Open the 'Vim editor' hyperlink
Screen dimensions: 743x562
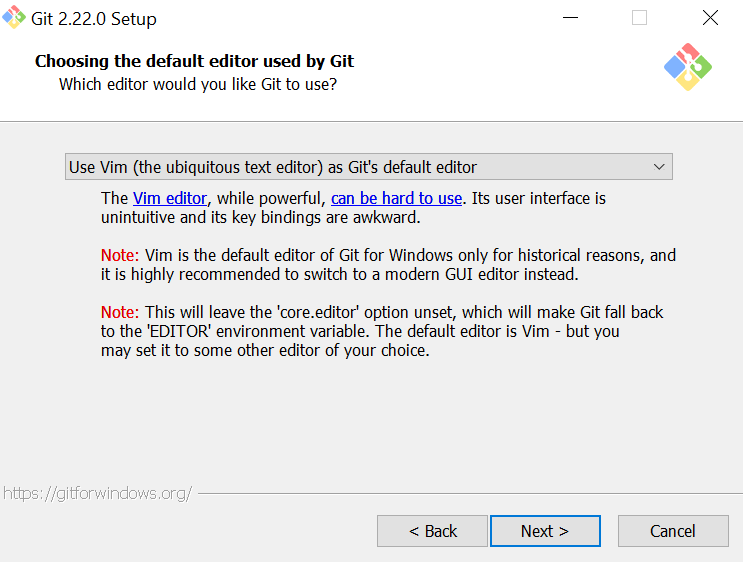(x=170, y=198)
